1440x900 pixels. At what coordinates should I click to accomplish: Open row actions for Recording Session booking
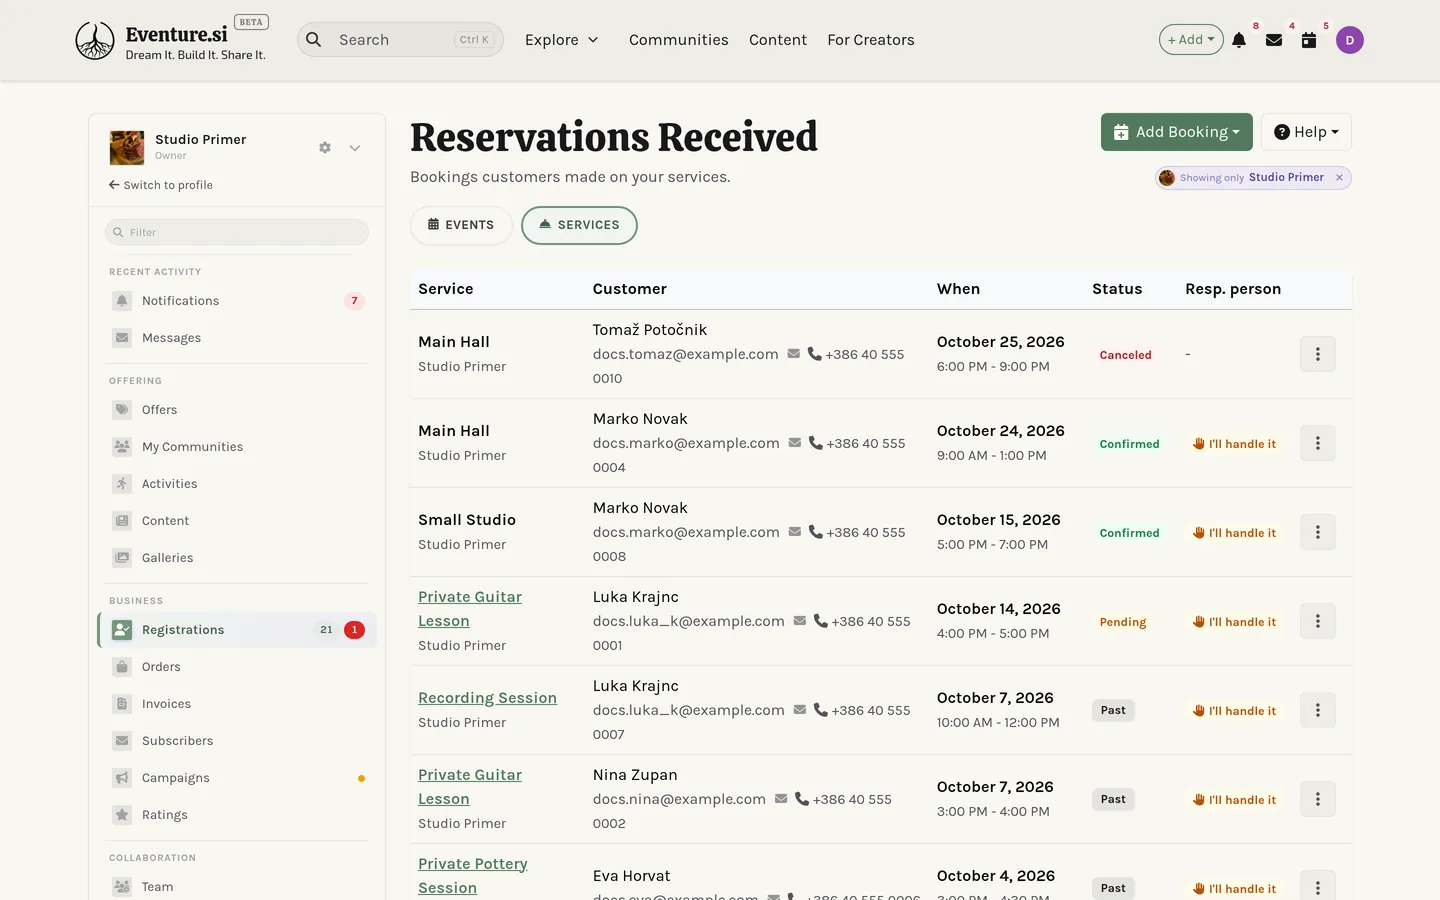pyautogui.click(x=1318, y=710)
